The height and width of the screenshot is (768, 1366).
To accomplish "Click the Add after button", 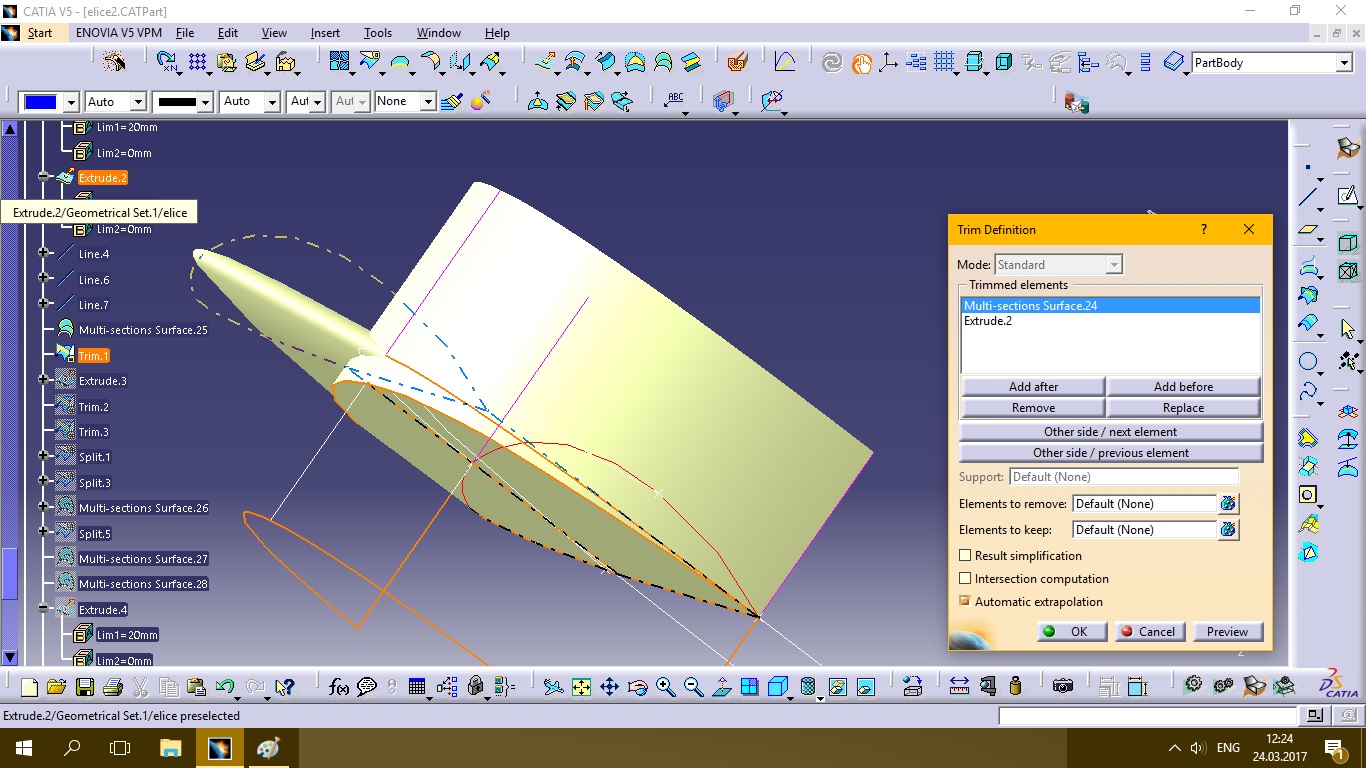I will [1033, 386].
